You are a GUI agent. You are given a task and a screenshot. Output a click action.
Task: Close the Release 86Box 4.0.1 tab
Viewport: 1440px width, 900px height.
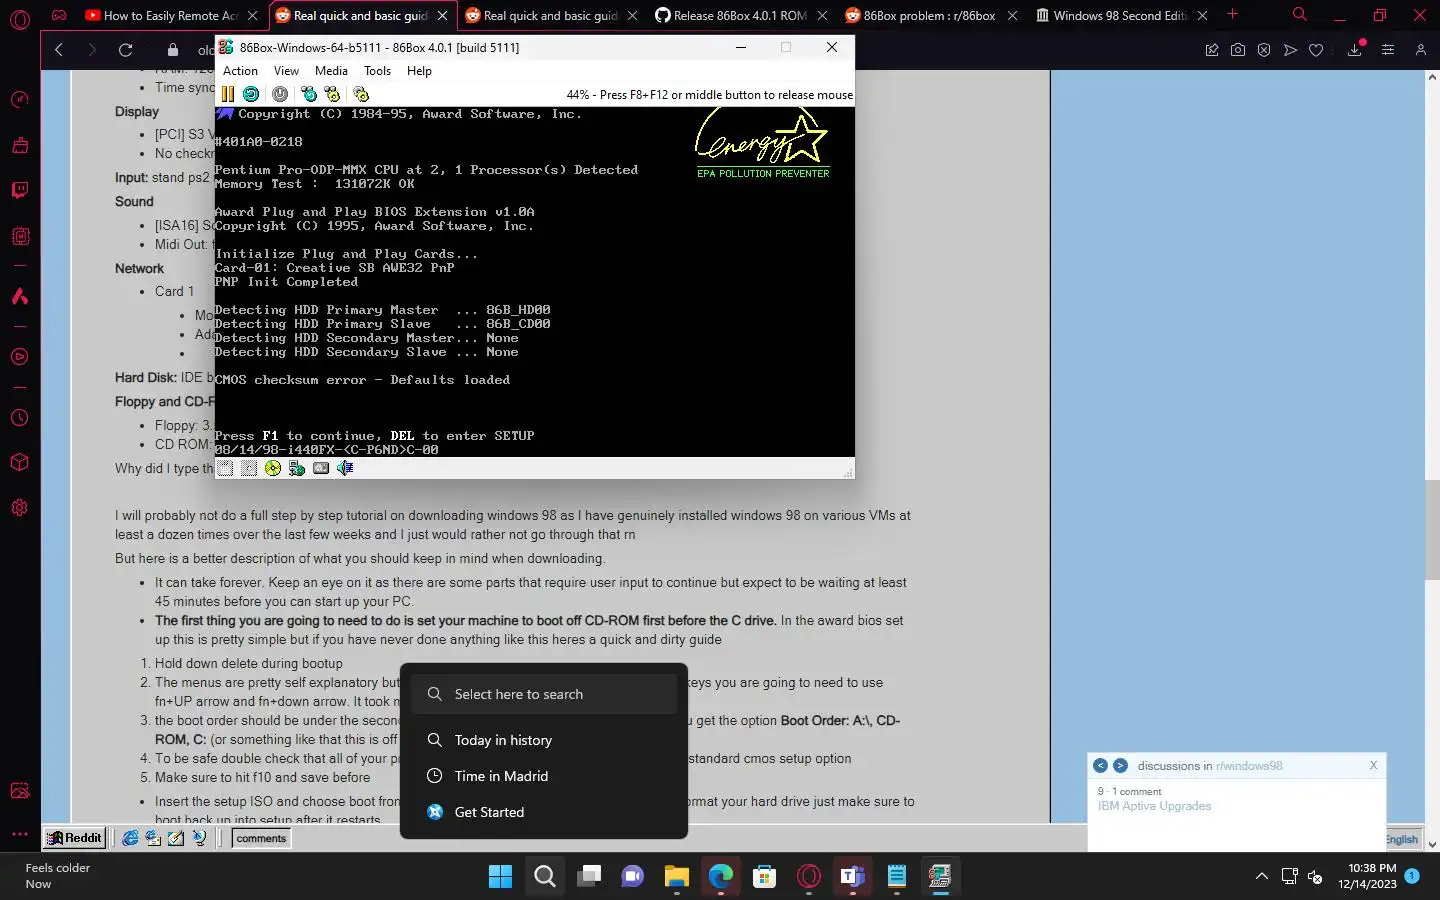click(x=822, y=15)
